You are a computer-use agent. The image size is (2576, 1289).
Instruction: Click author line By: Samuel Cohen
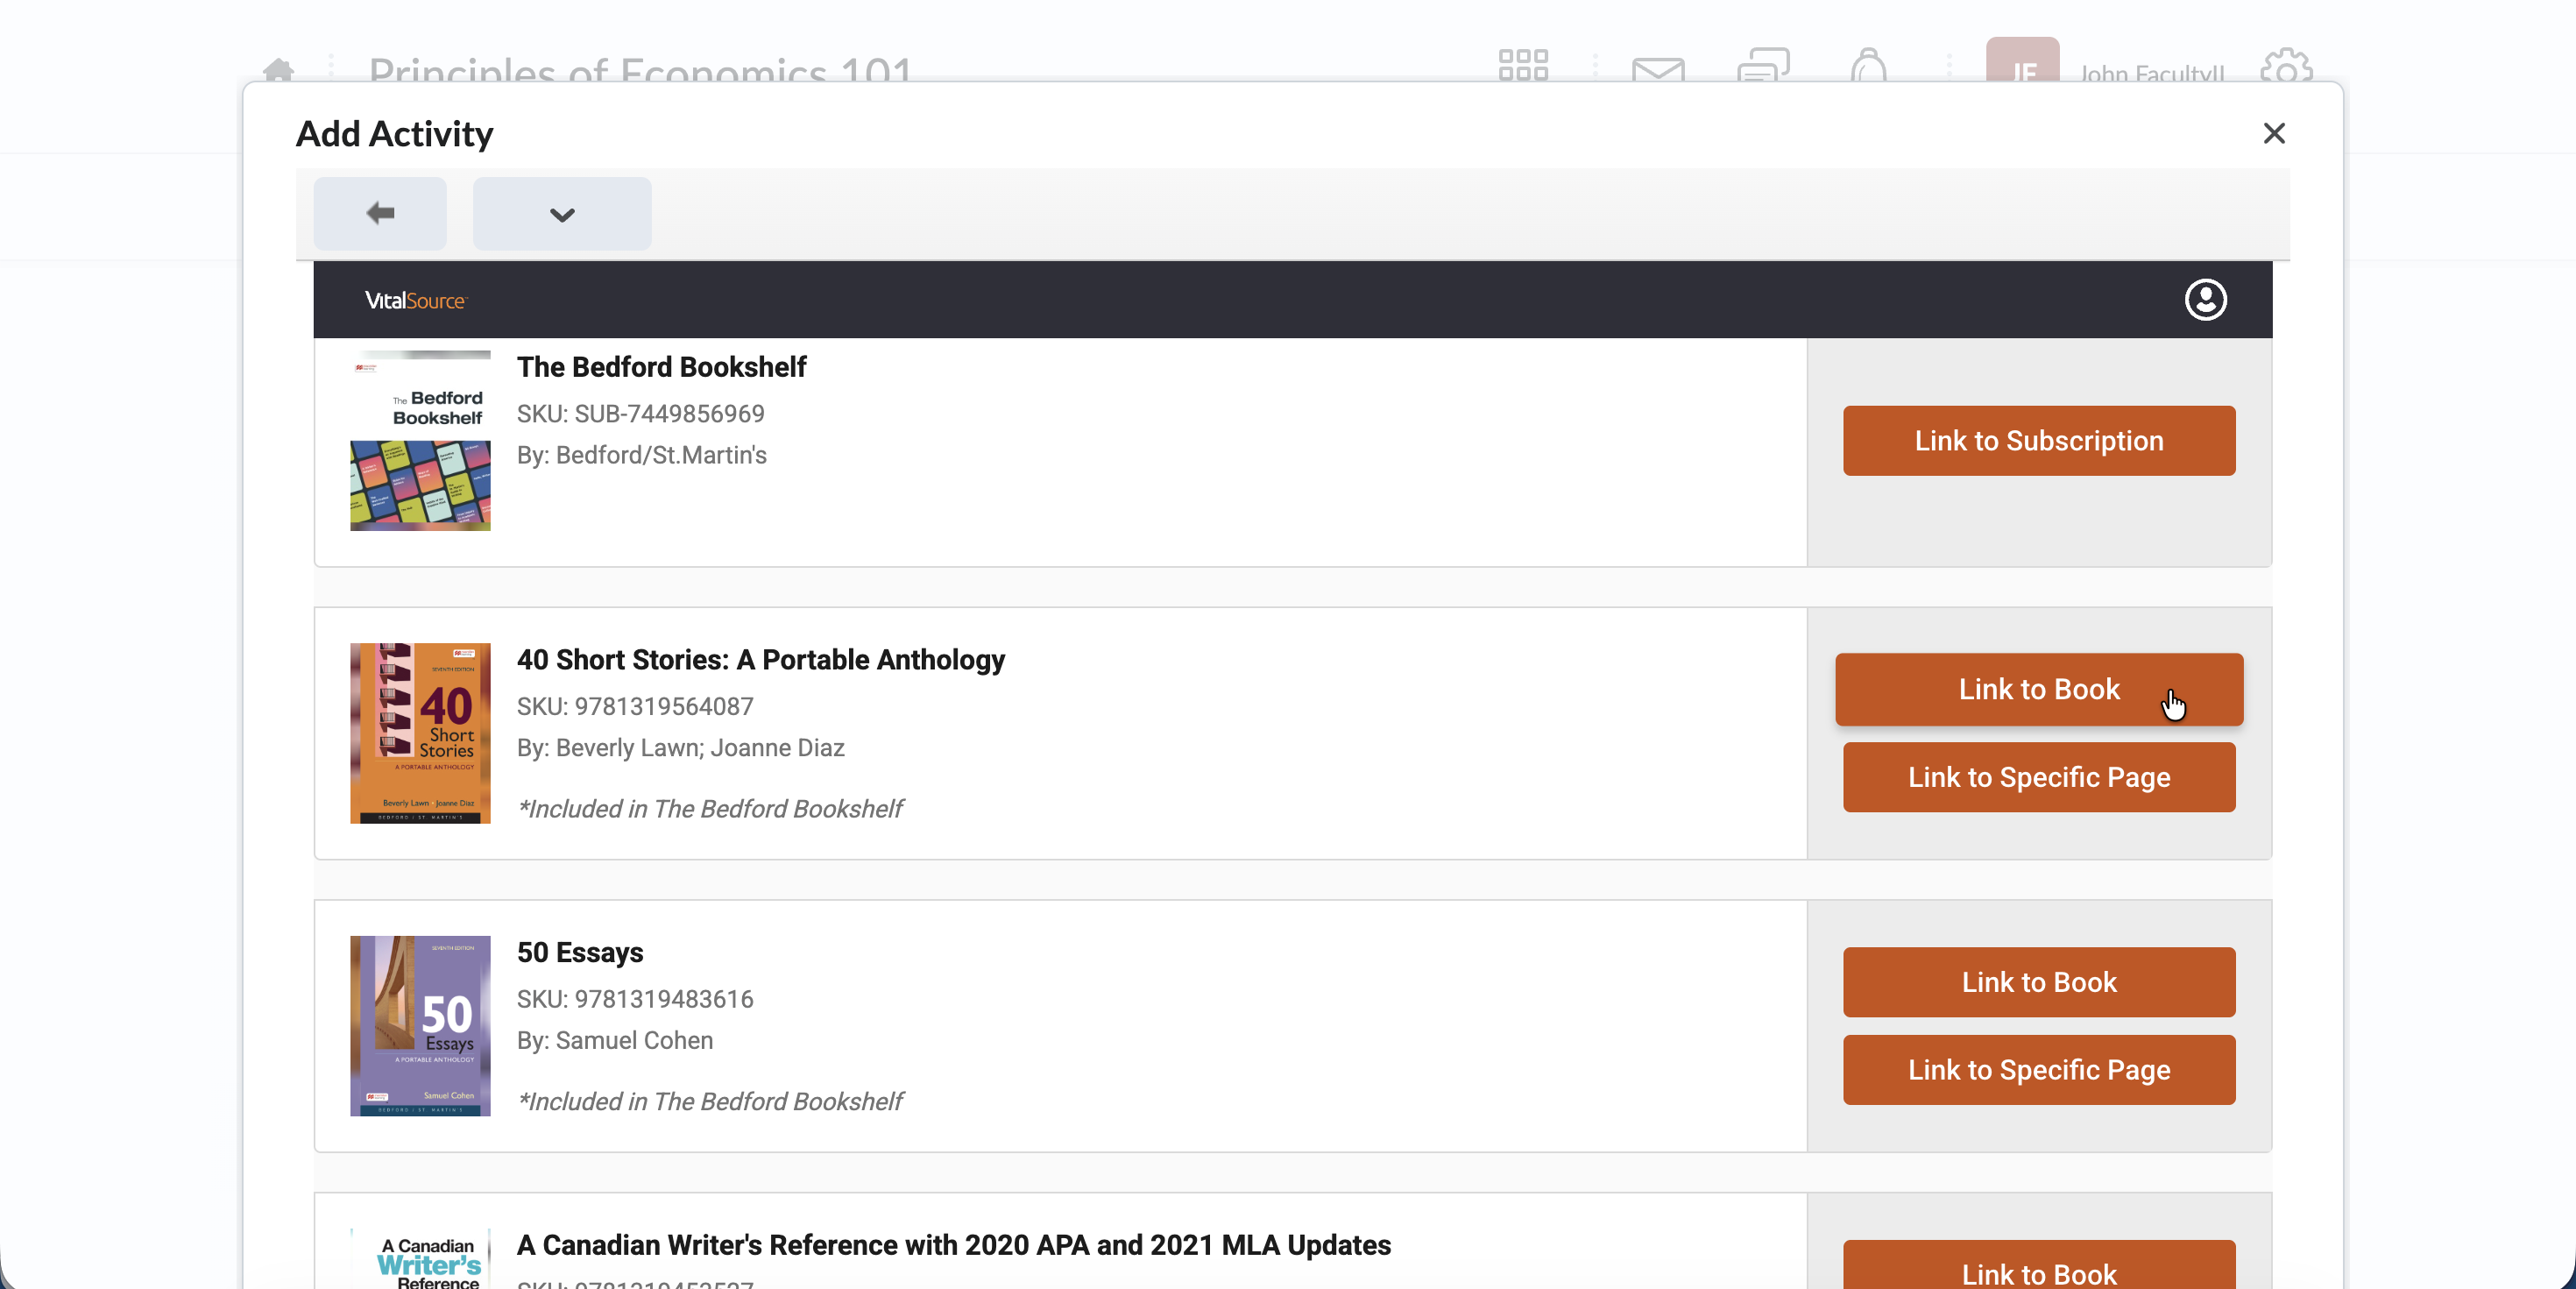point(615,1041)
